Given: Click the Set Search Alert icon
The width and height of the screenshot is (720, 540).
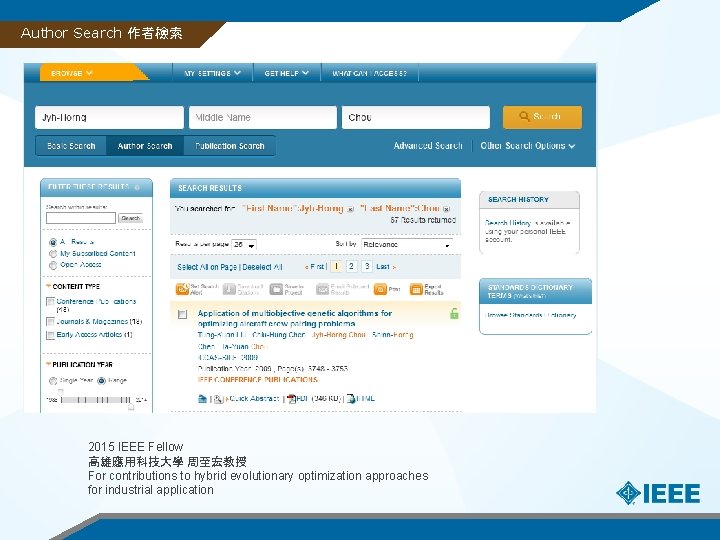Looking at the screenshot, I should pyautogui.click(x=182, y=289).
